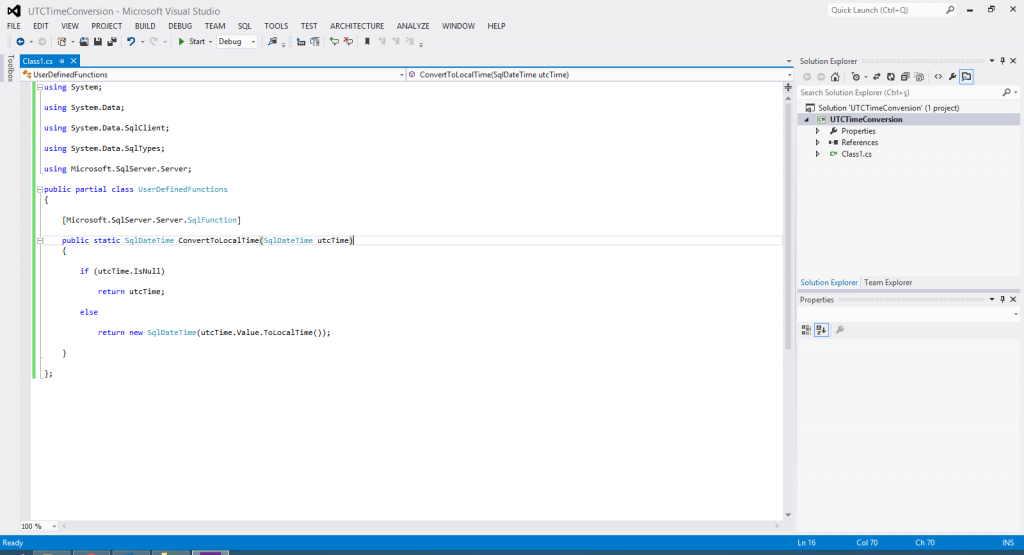Image resolution: width=1024 pixels, height=555 pixels.
Task: Close the Class1.cs tab
Action: click(x=74, y=61)
